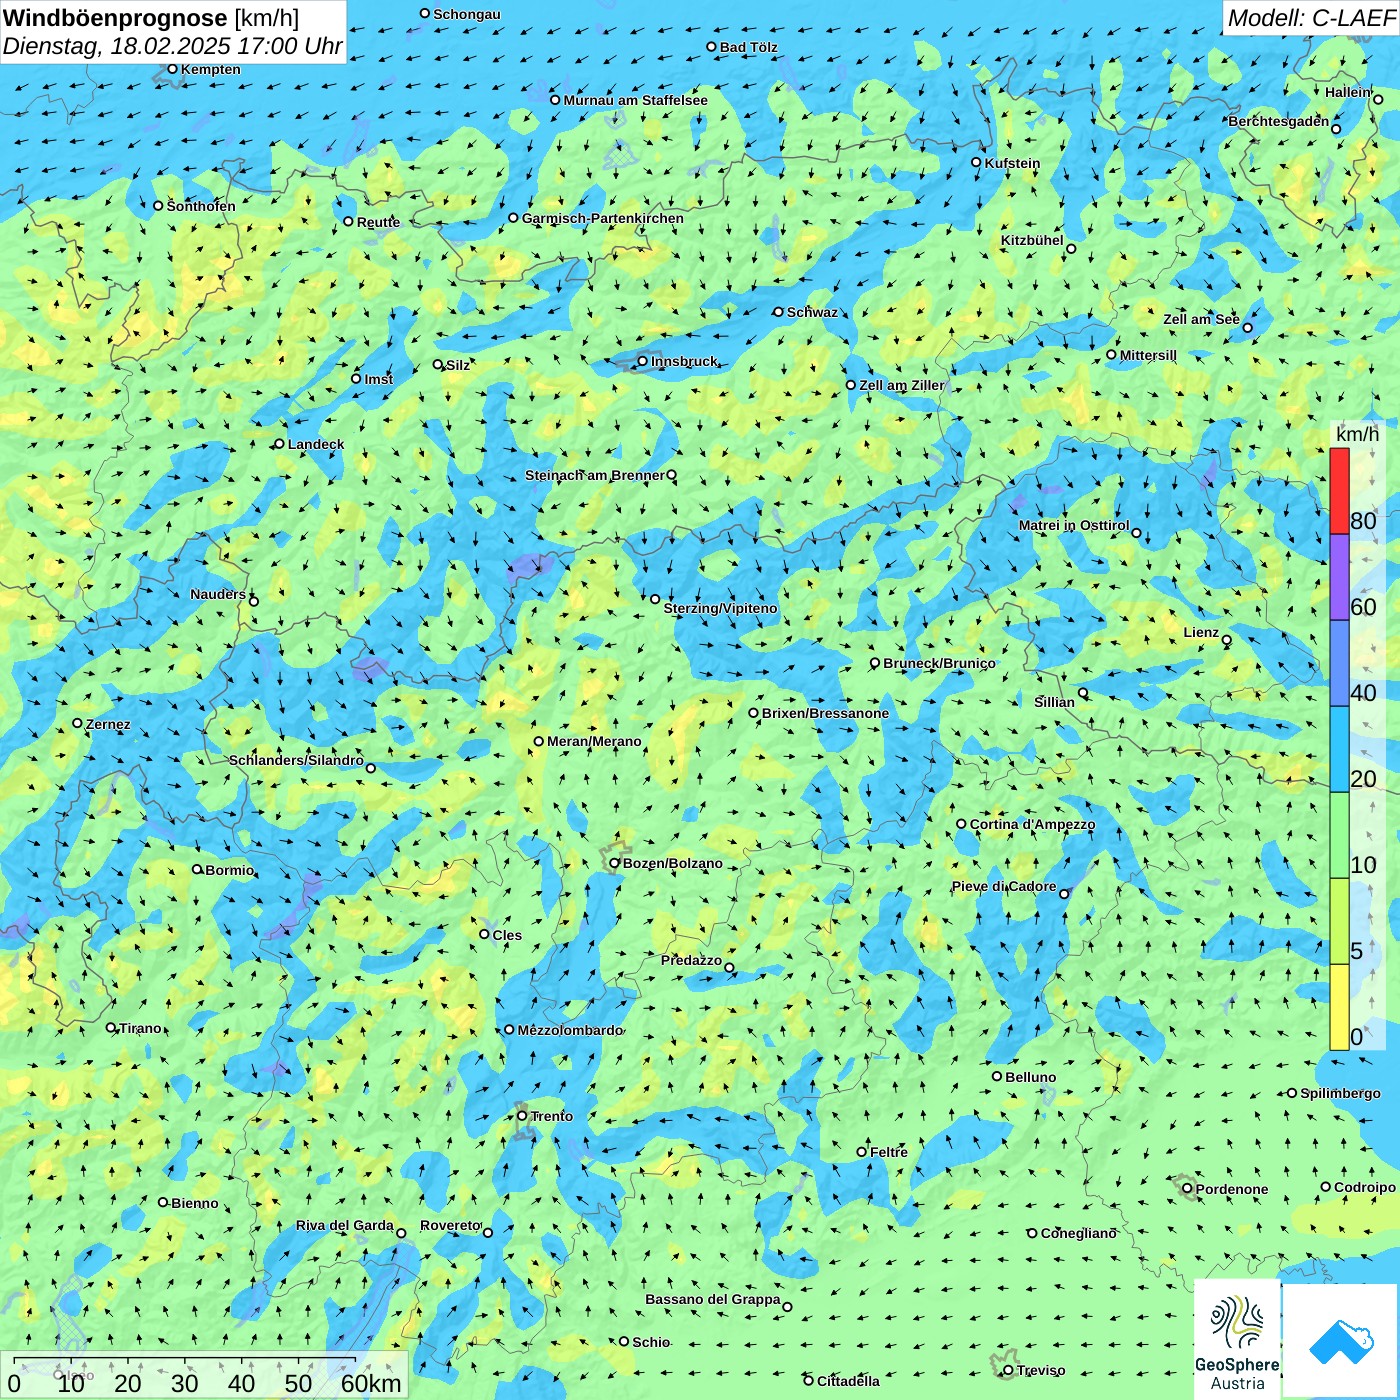Click the Mittersill label

click(x=1149, y=355)
